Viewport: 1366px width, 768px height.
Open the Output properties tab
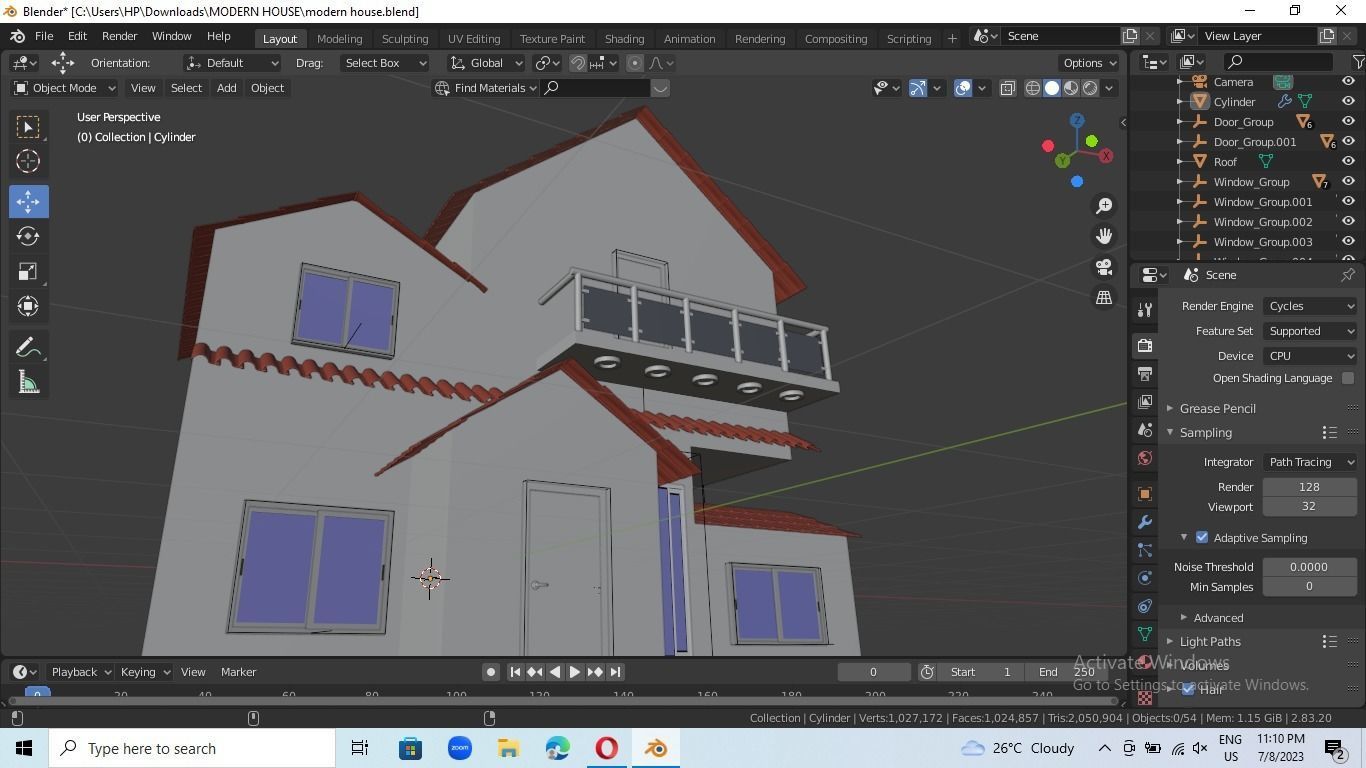pos(1145,373)
